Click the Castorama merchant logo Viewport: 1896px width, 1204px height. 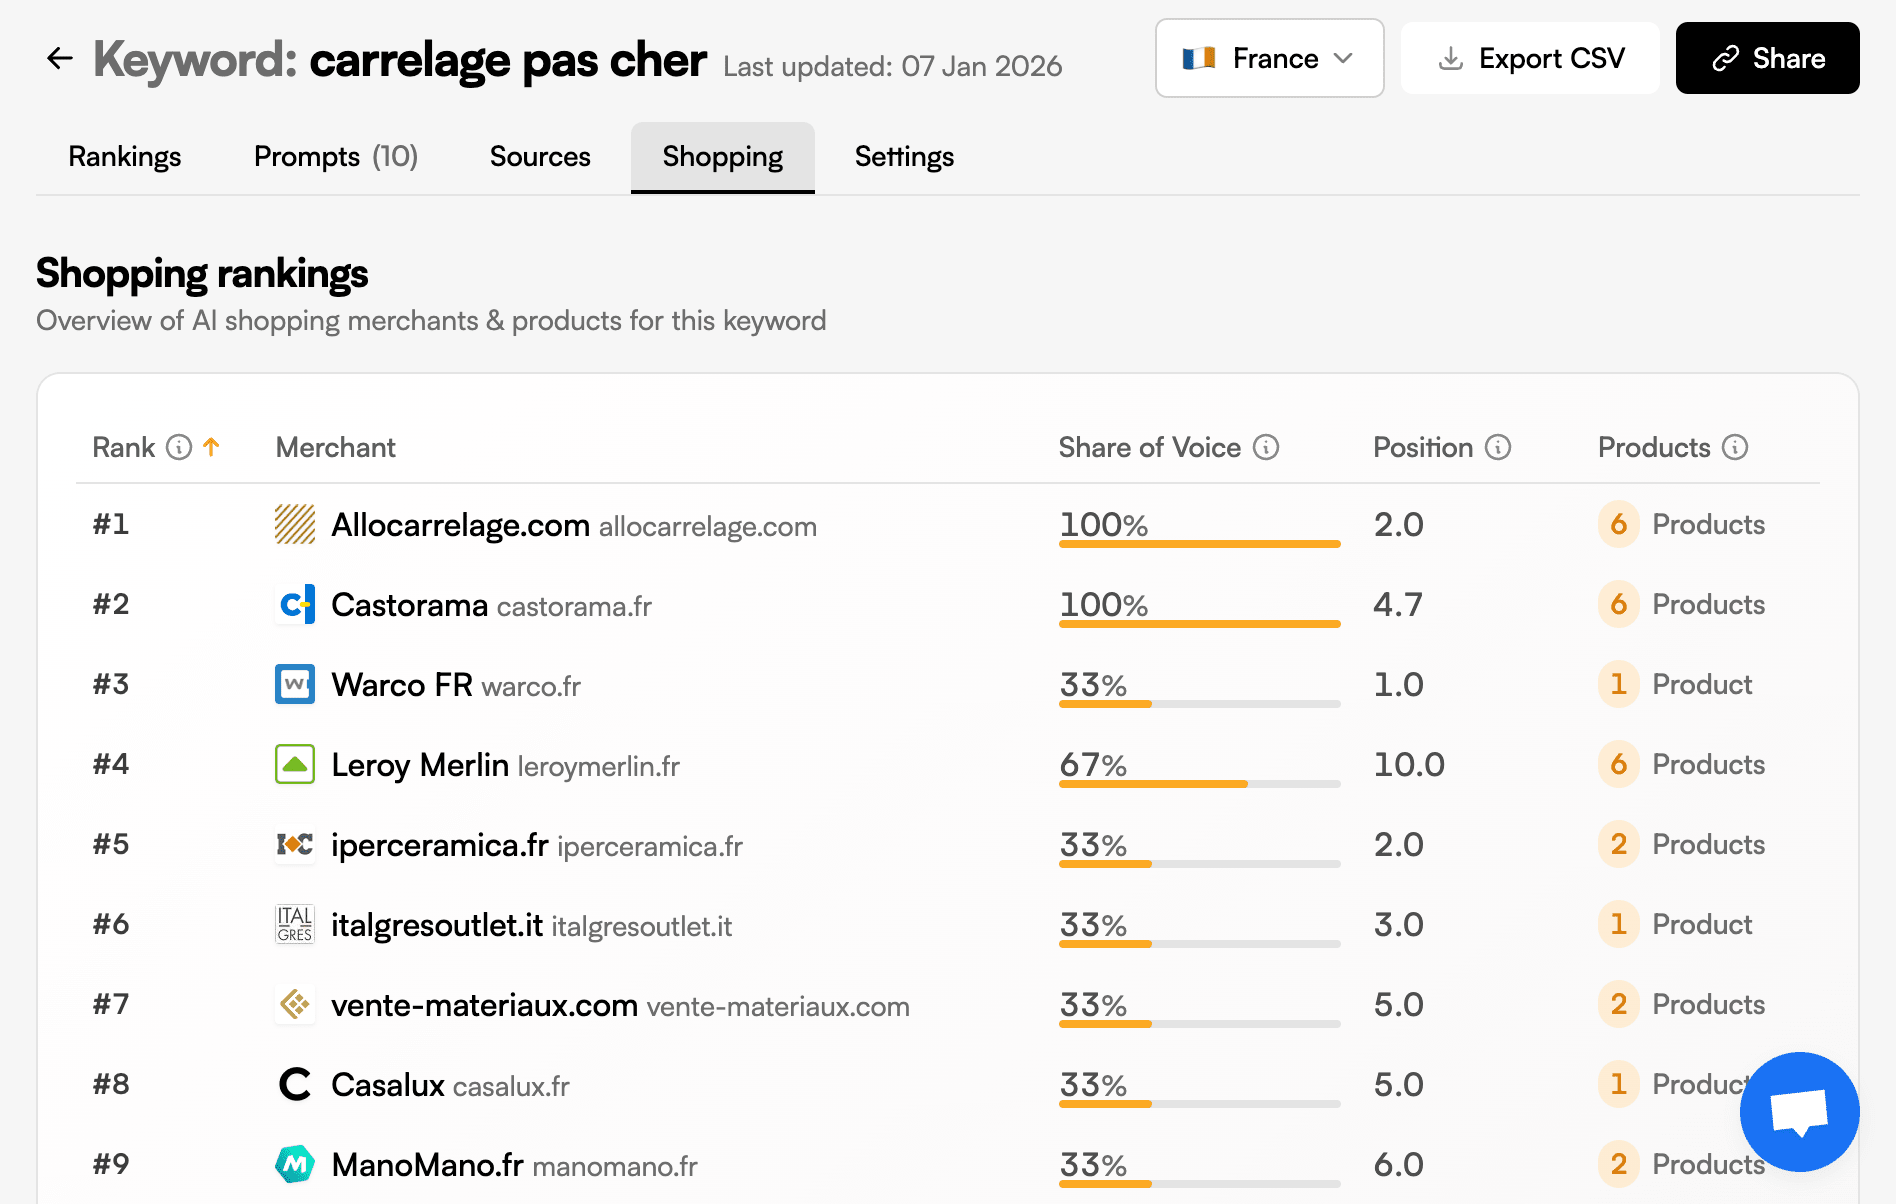coord(295,604)
